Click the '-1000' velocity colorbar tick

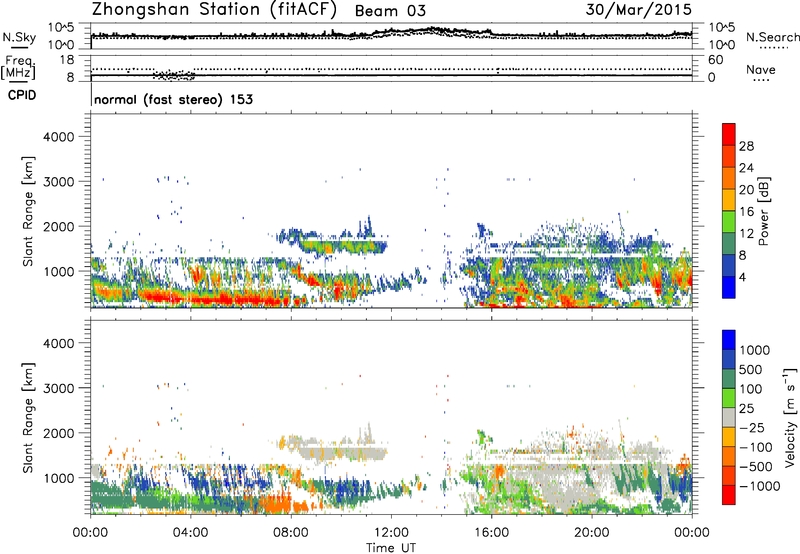click(759, 486)
